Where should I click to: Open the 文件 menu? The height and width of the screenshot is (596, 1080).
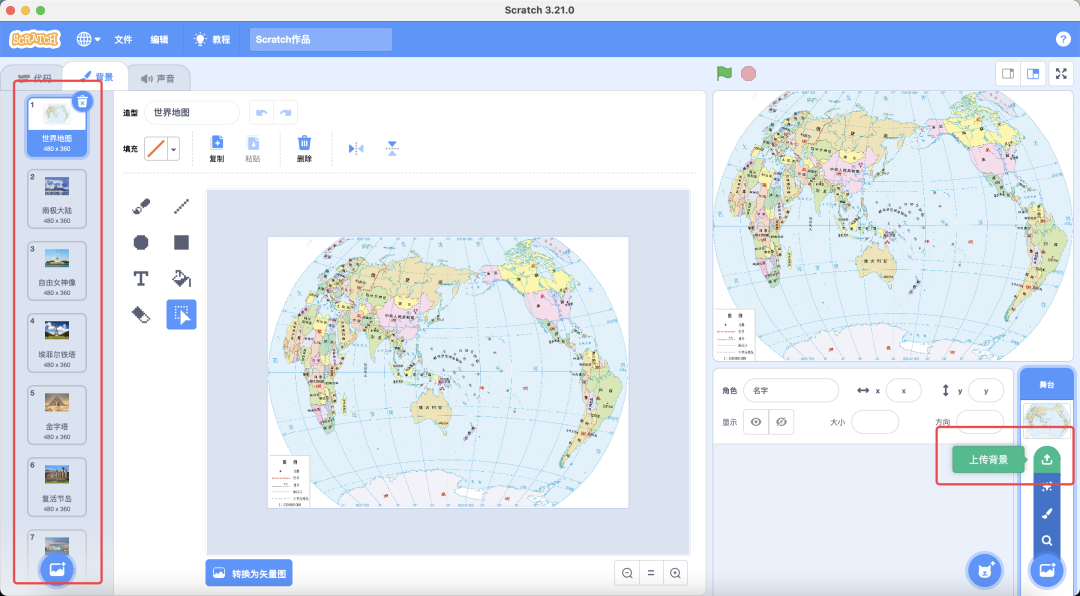coord(123,39)
